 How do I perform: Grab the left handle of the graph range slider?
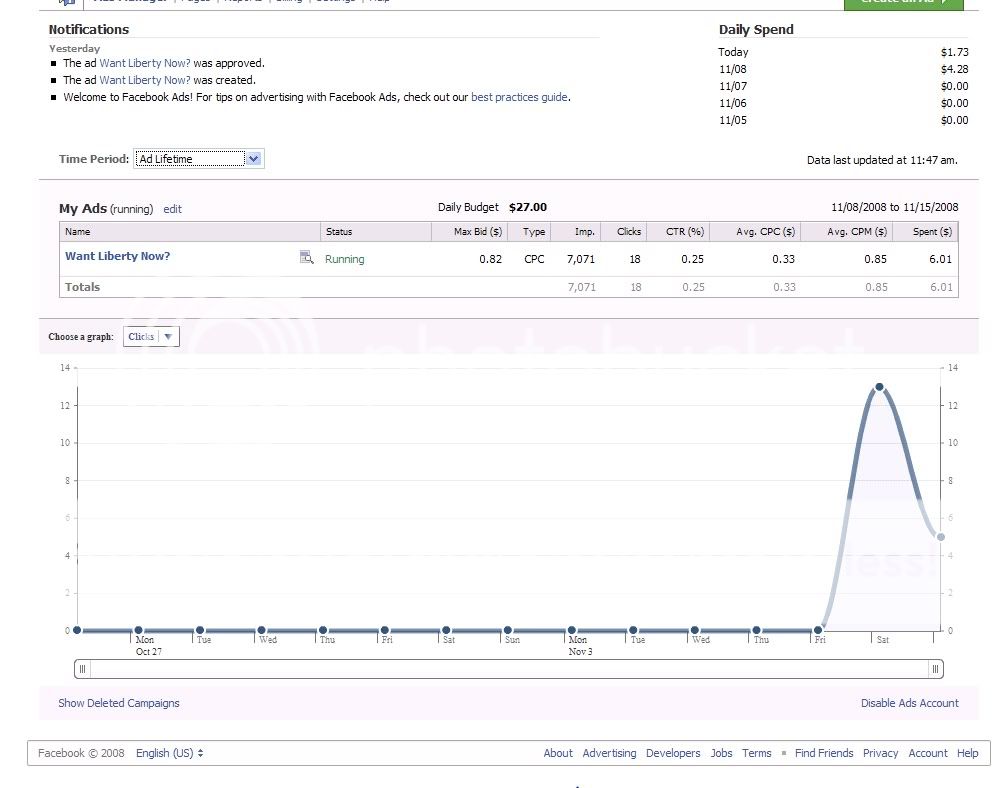82,669
